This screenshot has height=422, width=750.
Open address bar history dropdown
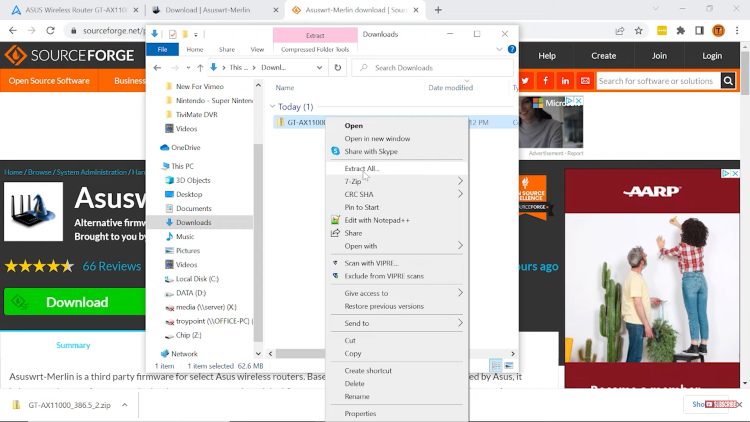(x=320, y=68)
